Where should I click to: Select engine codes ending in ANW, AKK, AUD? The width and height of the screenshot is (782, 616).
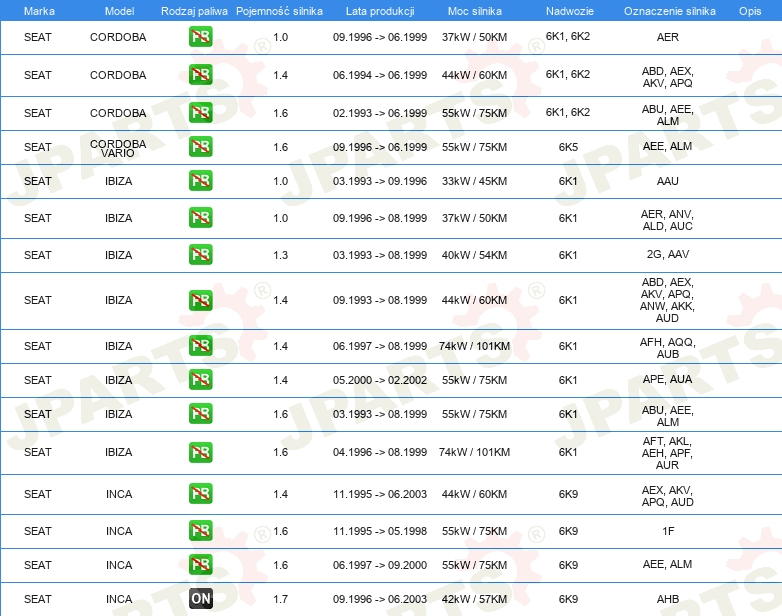point(667,300)
